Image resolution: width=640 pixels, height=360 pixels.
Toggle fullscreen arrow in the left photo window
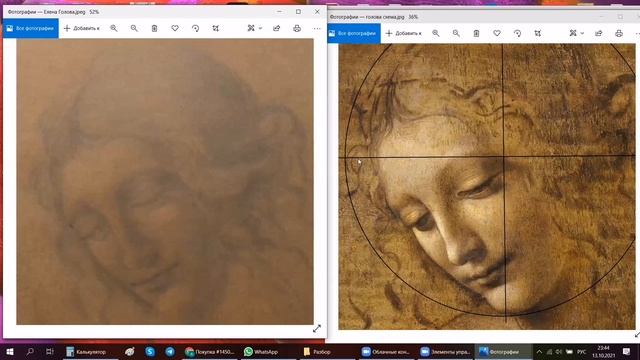(317, 329)
